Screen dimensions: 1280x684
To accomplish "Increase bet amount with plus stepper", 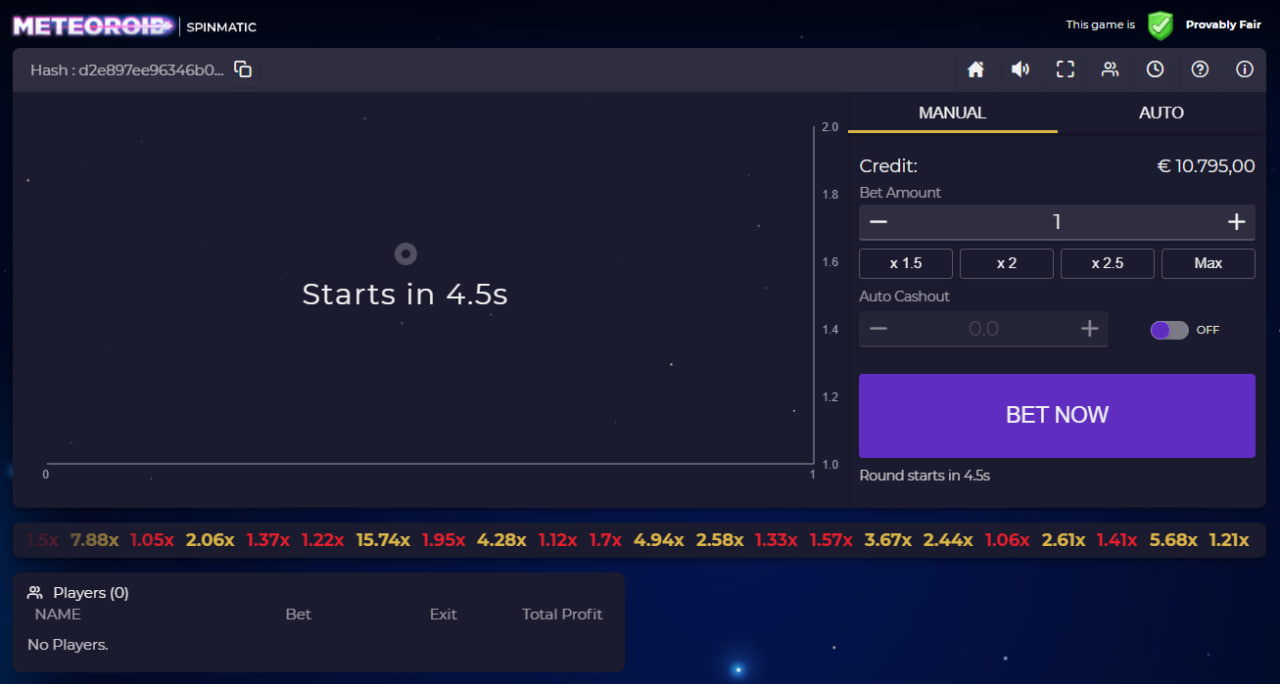I will pos(1236,222).
